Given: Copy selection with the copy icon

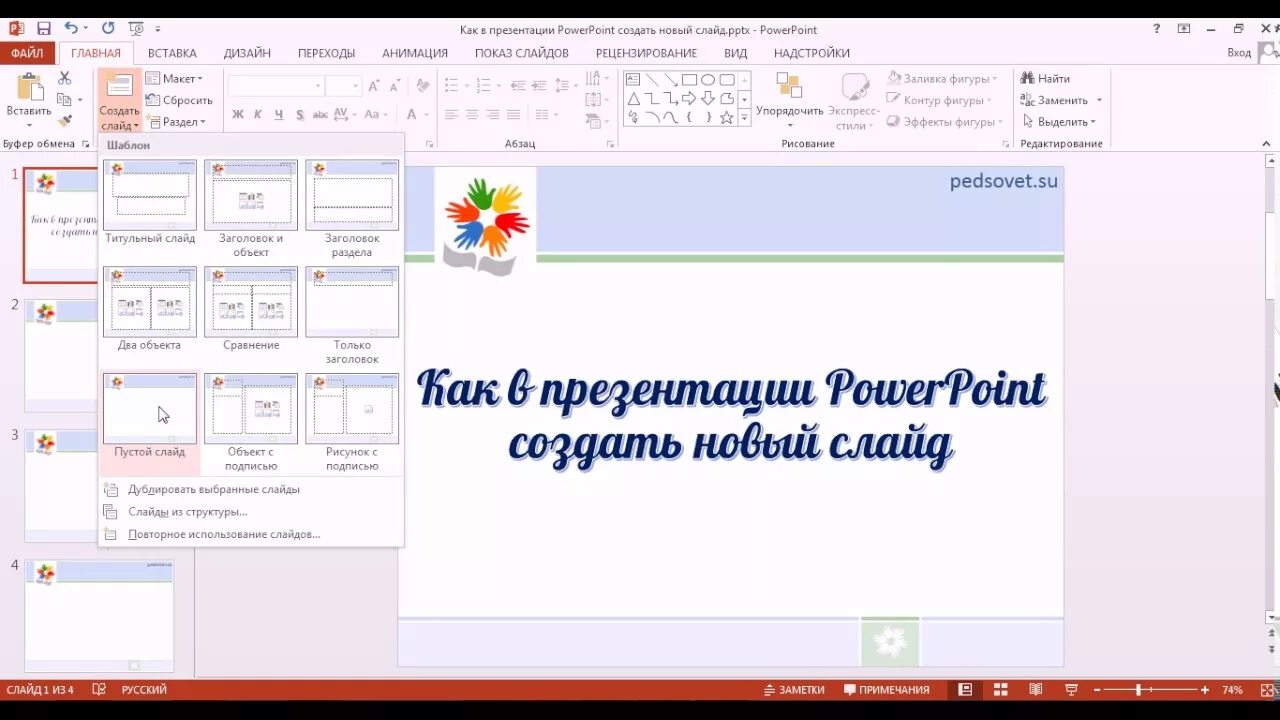Looking at the screenshot, I should point(65,100).
